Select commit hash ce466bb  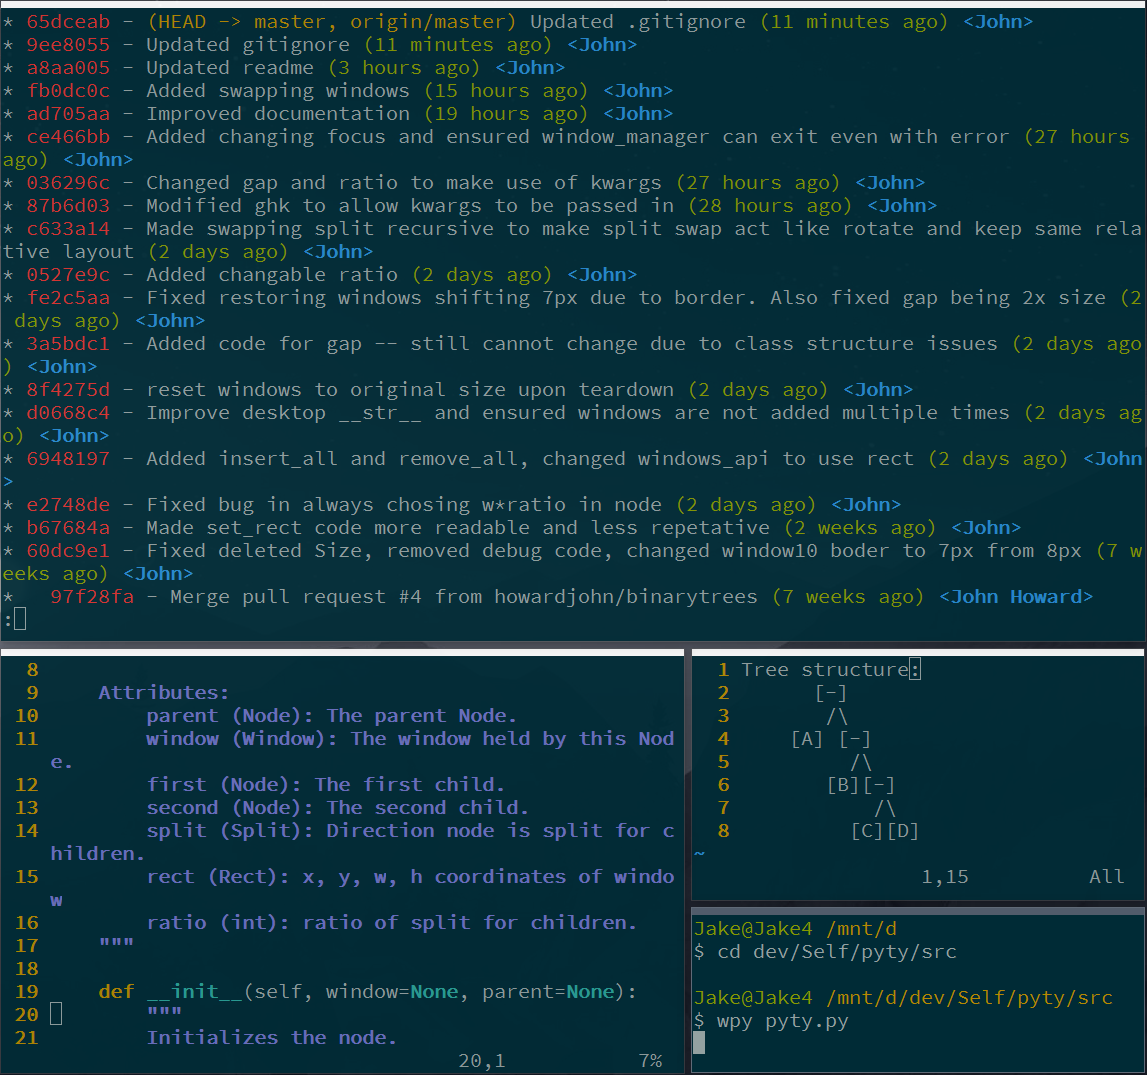(68, 137)
